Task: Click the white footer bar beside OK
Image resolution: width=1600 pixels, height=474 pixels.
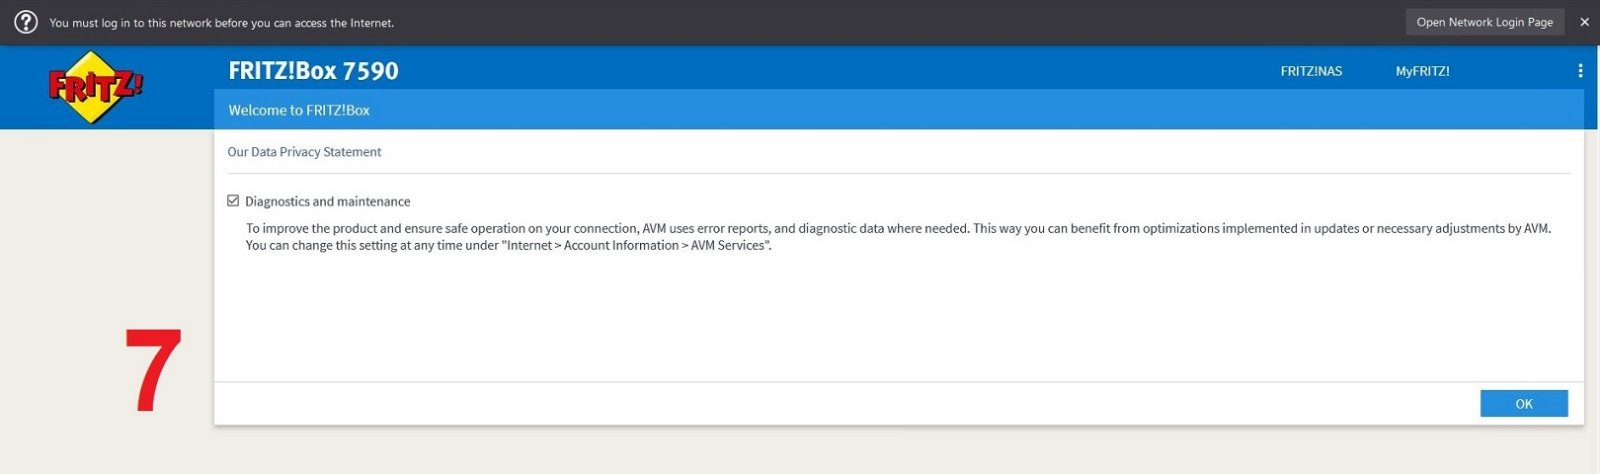Action: 847,404
